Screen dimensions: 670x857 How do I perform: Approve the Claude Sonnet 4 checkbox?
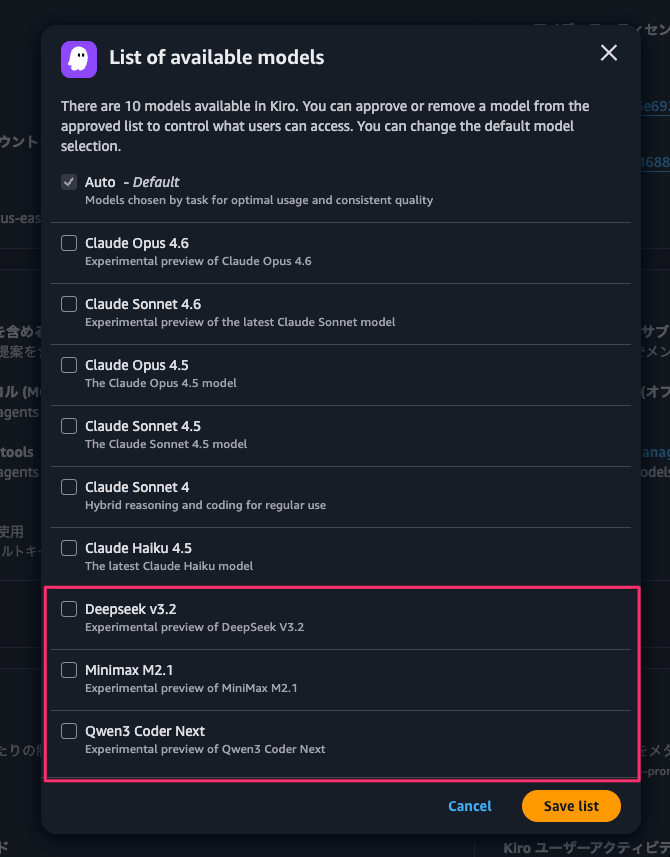click(69, 487)
